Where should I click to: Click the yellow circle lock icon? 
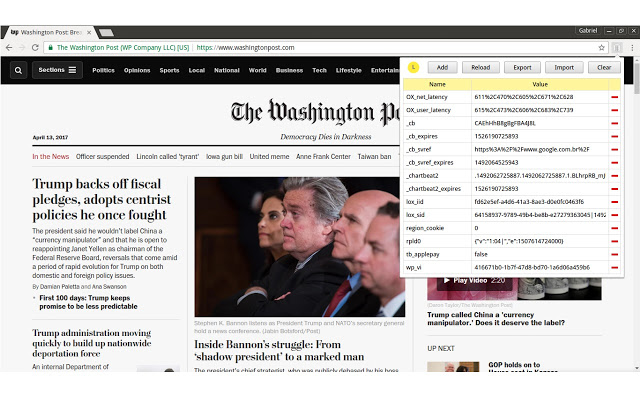tap(413, 67)
